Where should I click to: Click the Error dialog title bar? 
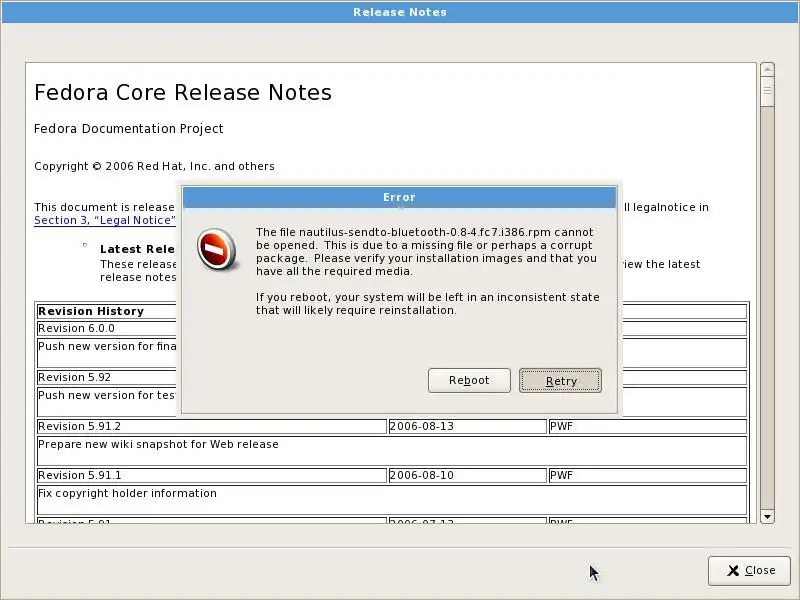point(399,197)
